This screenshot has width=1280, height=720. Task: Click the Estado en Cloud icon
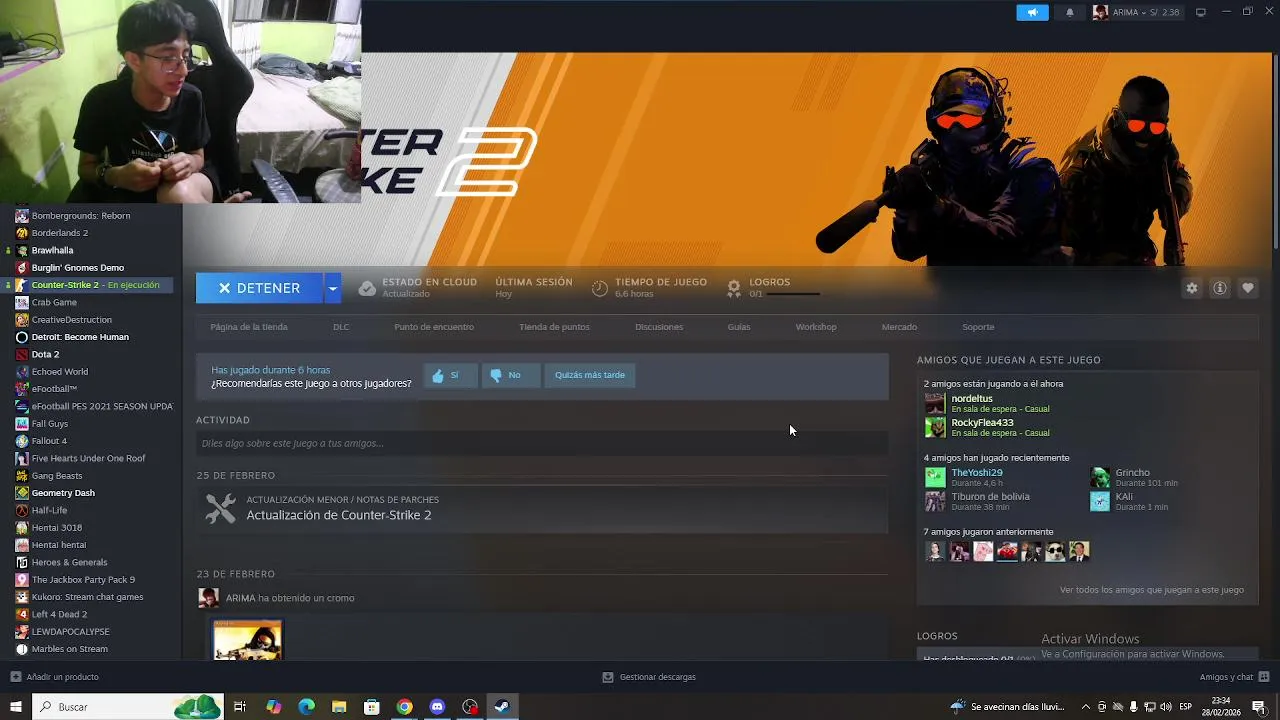[x=367, y=288]
